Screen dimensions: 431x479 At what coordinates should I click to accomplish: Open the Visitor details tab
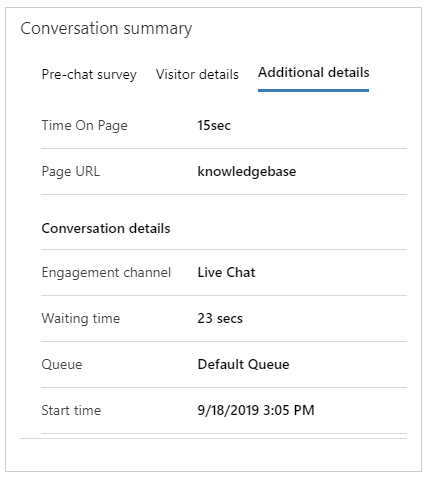tap(197, 74)
